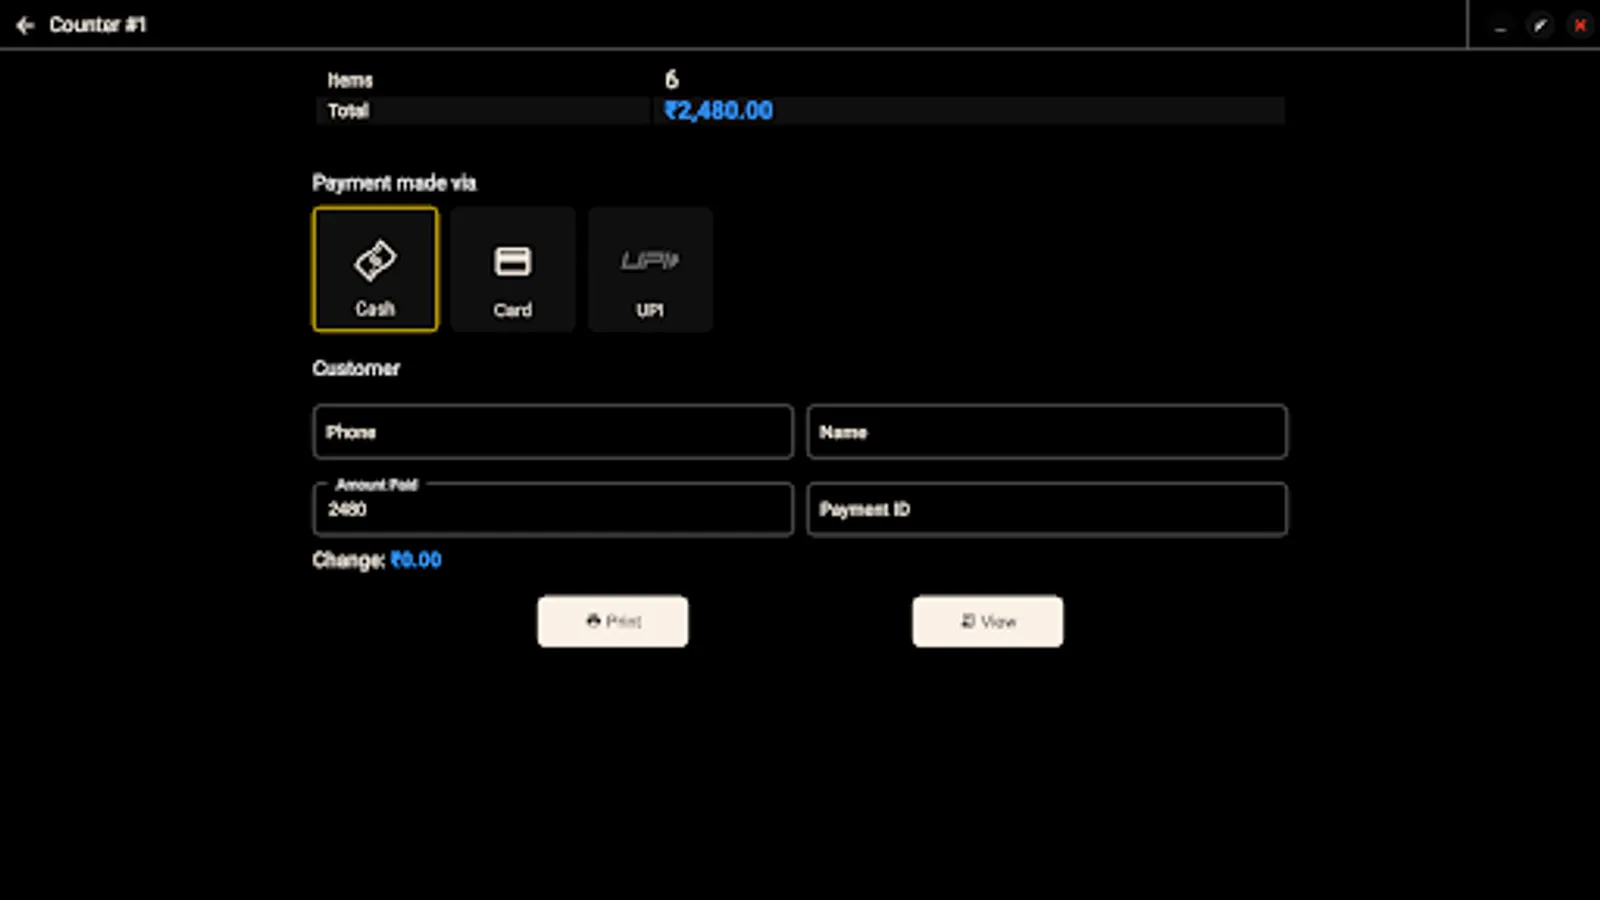Toggle UPI as the payment mode

[x=649, y=269]
